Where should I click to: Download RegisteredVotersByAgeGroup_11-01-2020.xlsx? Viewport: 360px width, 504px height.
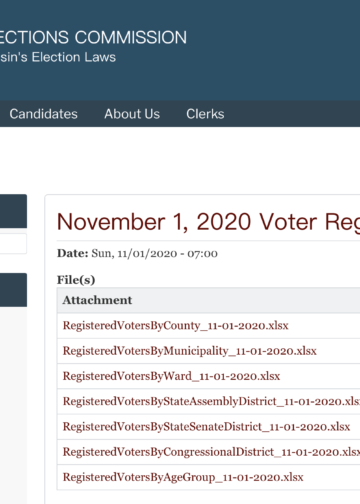pos(183,477)
